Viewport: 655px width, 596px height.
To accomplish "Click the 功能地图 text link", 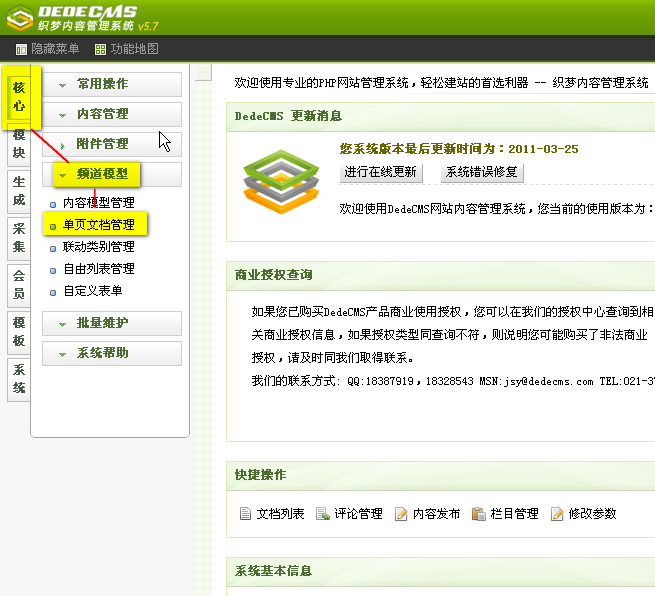I will (135, 49).
